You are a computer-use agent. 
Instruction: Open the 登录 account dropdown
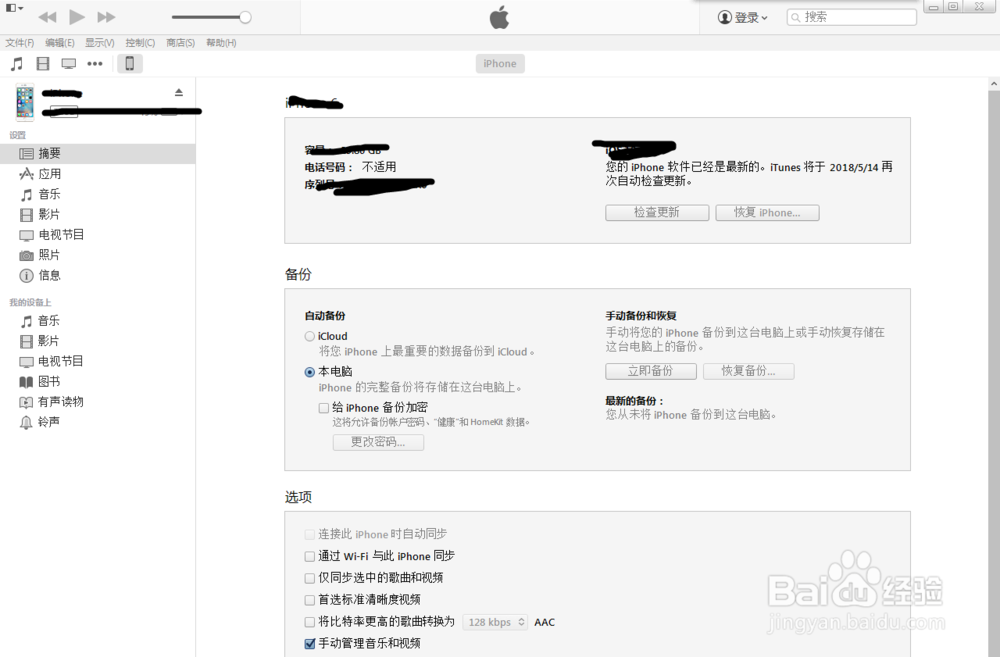point(743,18)
